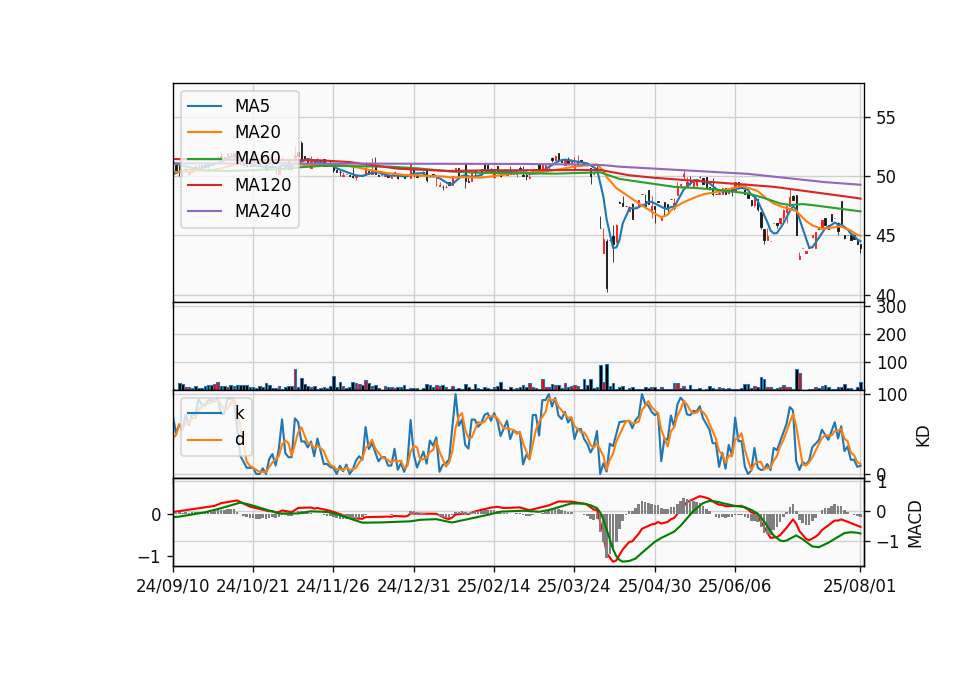Click the price axis value 45

point(885,236)
